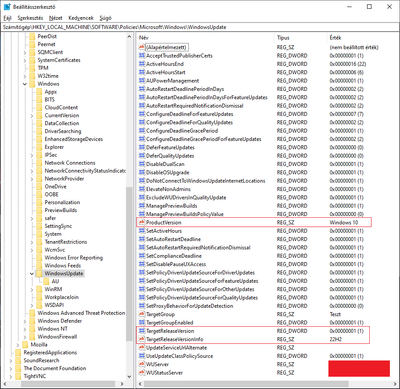Click the DisableOSUpgrade DWORD icon

tap(142, 172)
